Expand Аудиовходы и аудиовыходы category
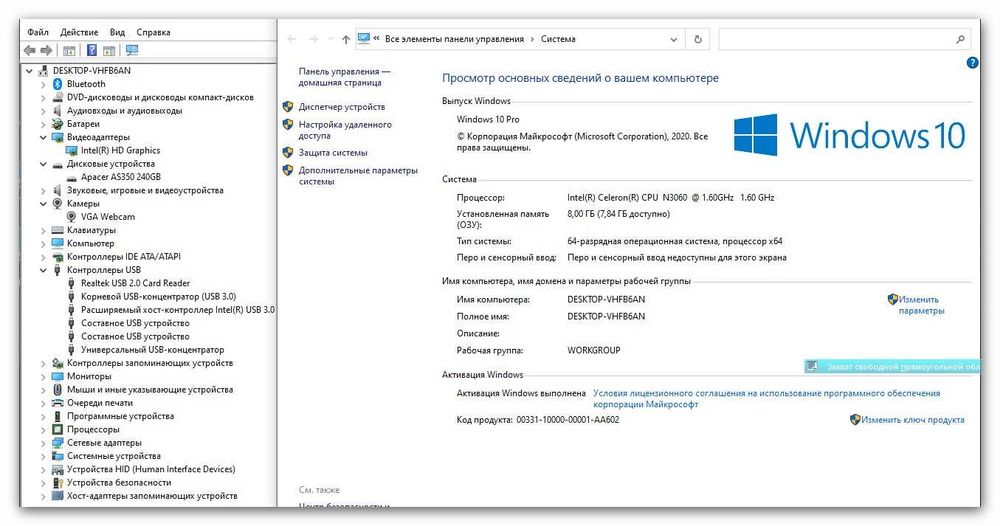The height and width of the screenshot is (526, 1000). 43,111
